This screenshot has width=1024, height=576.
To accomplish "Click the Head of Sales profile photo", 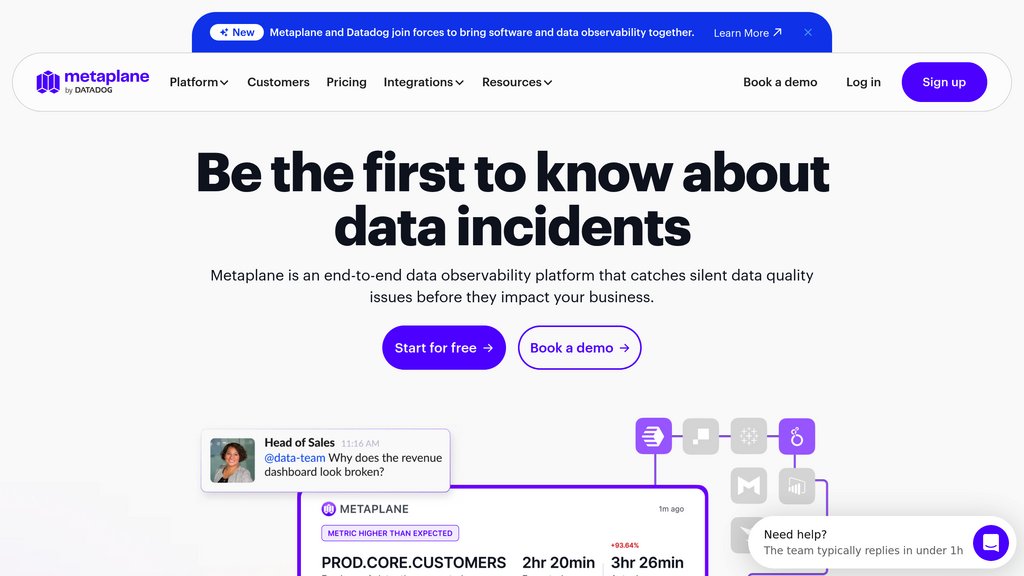I will coord(232,460).
